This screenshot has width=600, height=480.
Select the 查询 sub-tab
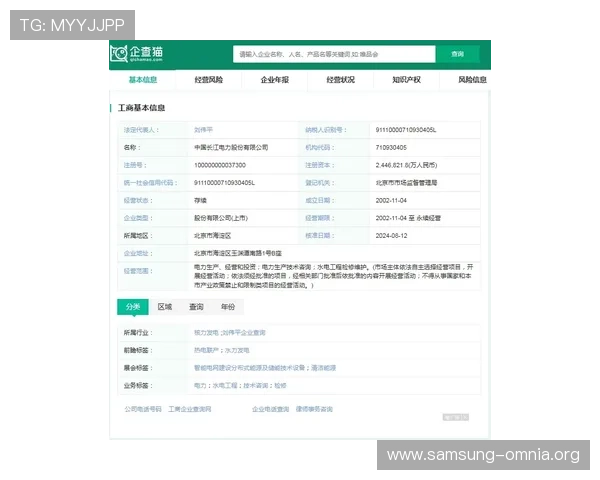click(x=196, y=307)
